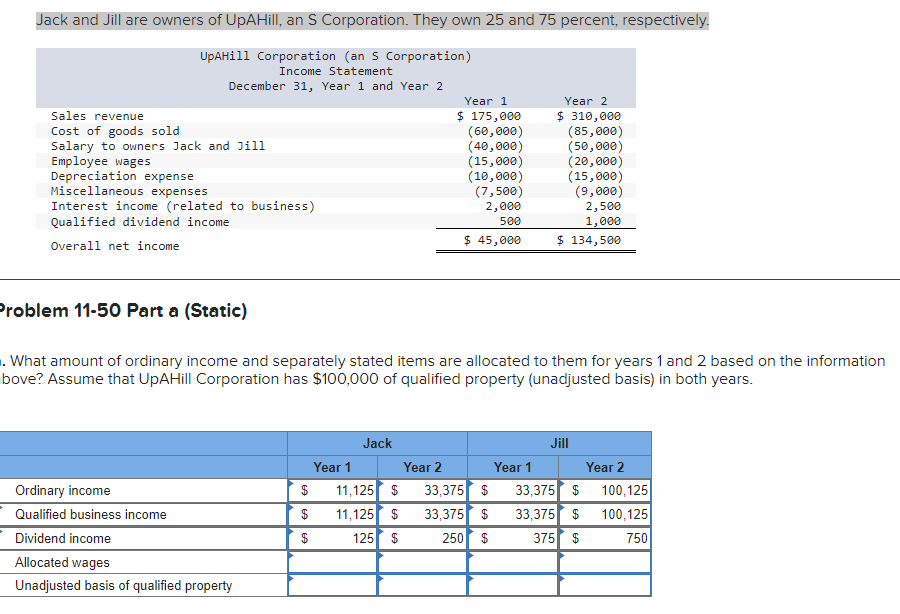
Task: Select Jack Year 1 Dividend income cell
Action: (332, 538)
